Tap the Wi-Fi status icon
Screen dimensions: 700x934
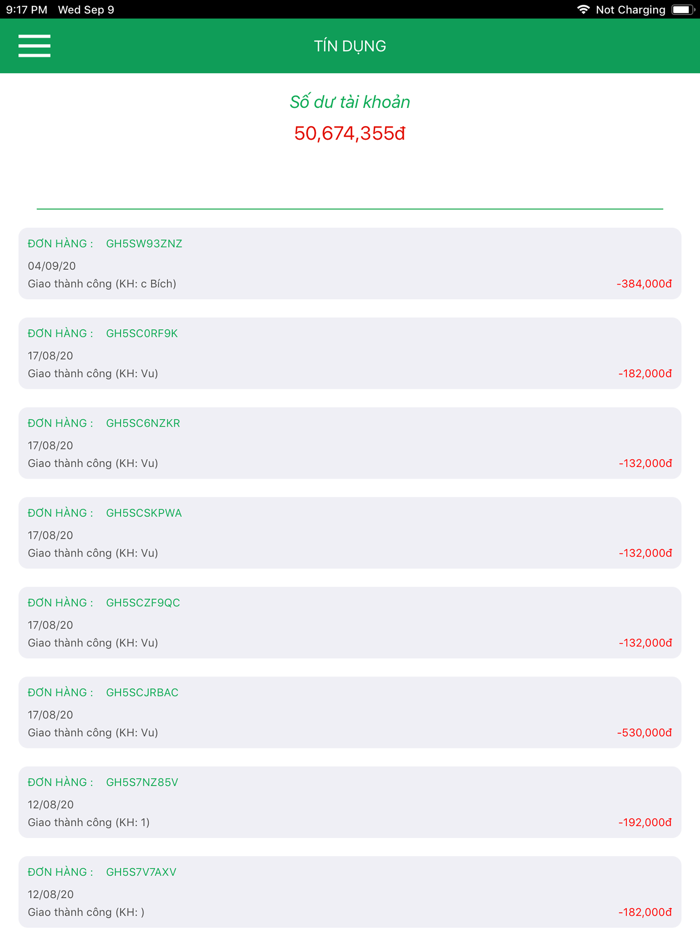tap(583, 10)
